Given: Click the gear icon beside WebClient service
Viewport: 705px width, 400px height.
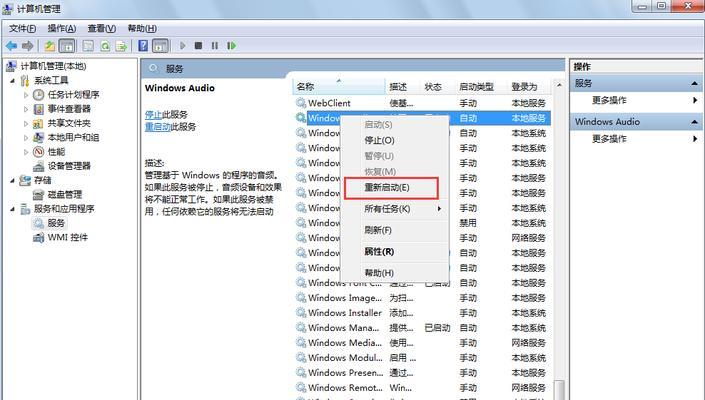Looking at the screenshot, I should coord(301,103).
